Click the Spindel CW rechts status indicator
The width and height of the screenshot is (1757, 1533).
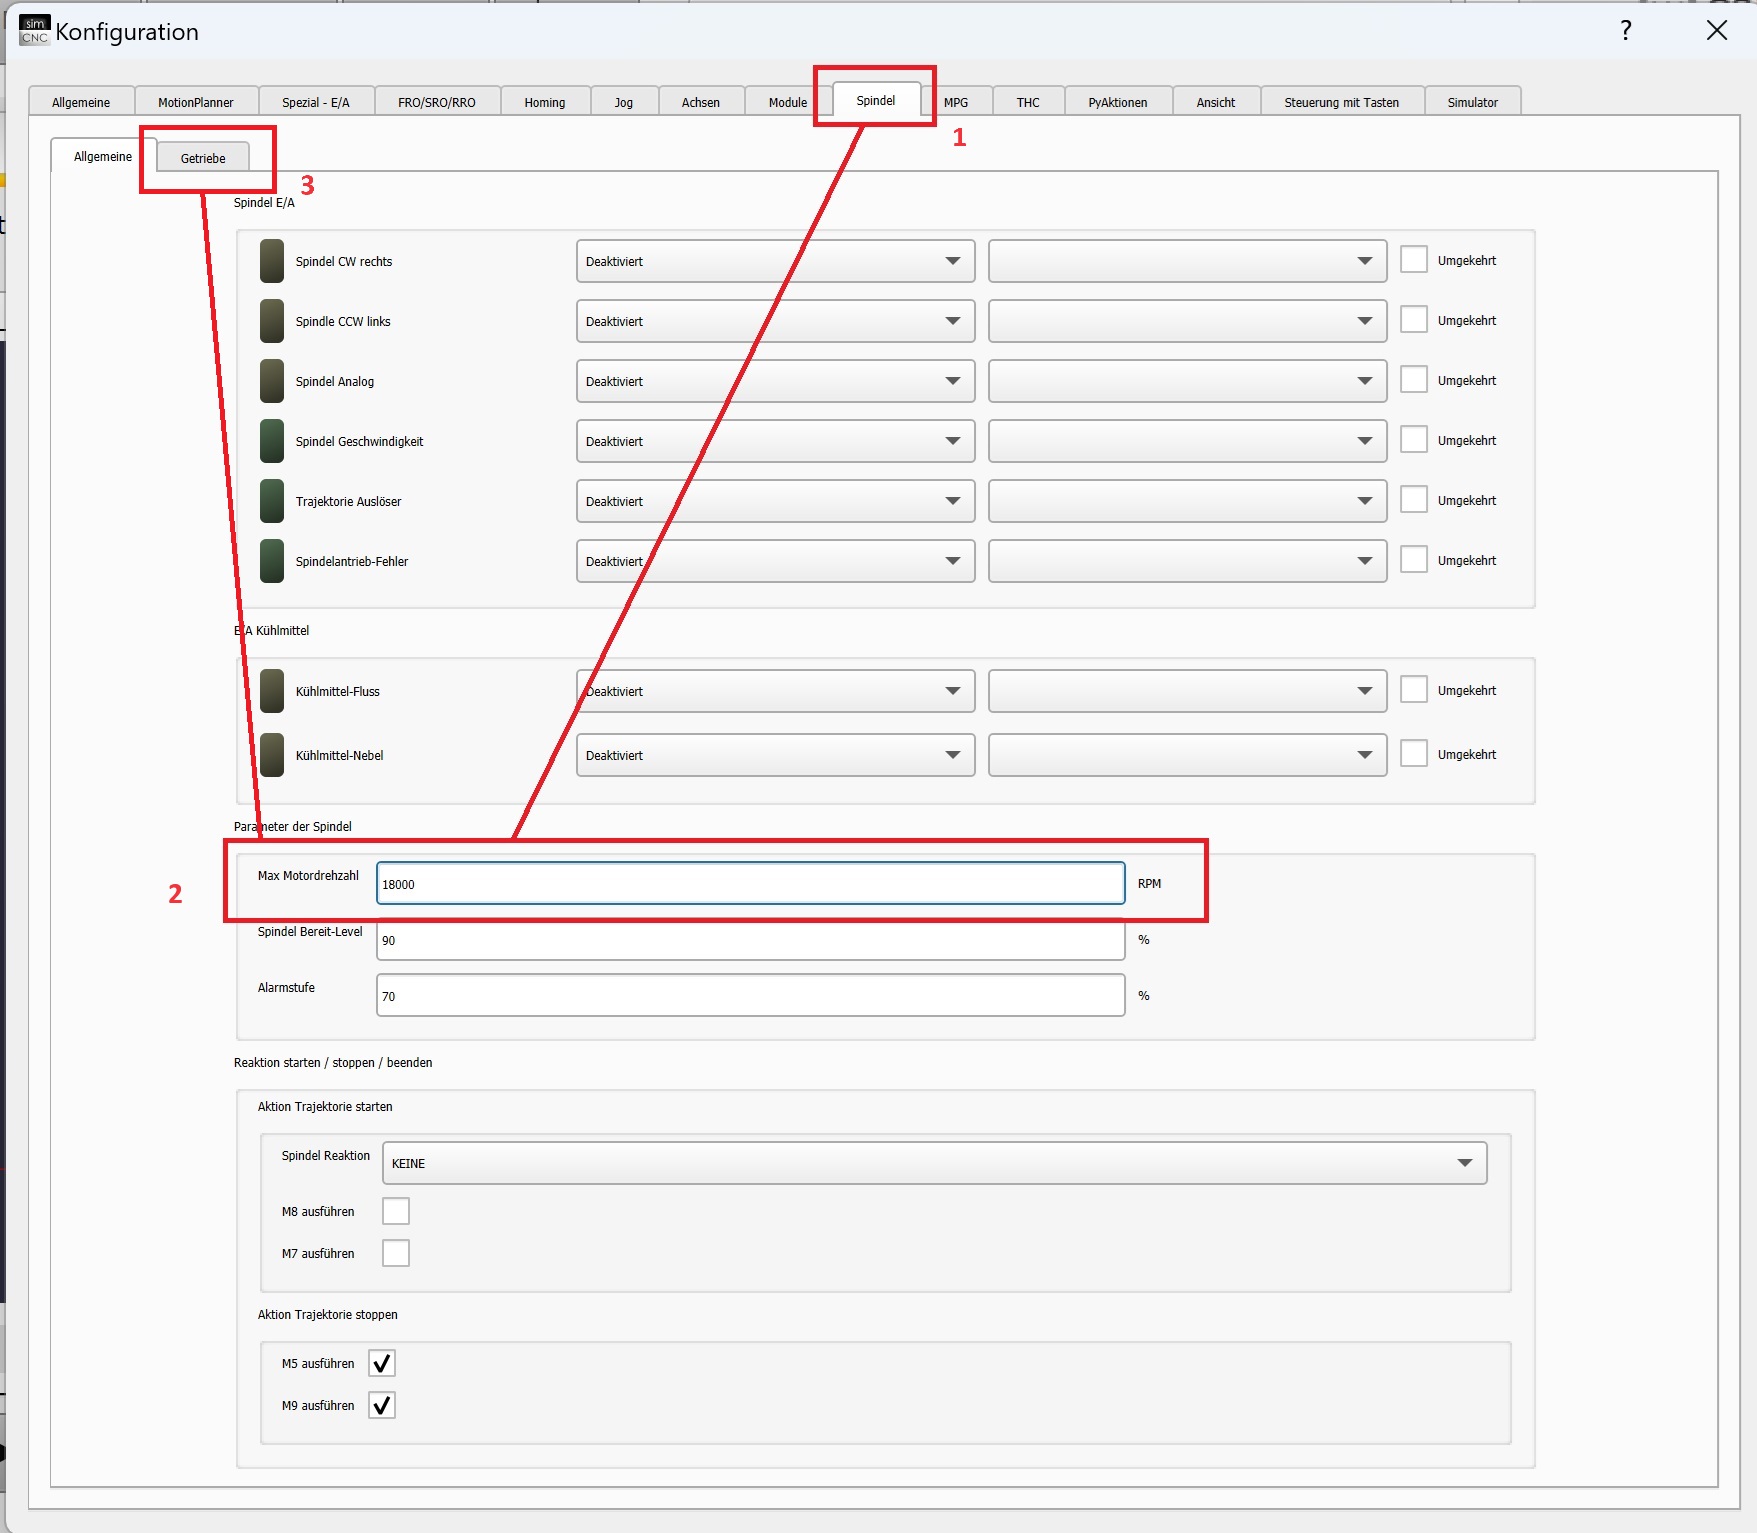tap(271, 261)
